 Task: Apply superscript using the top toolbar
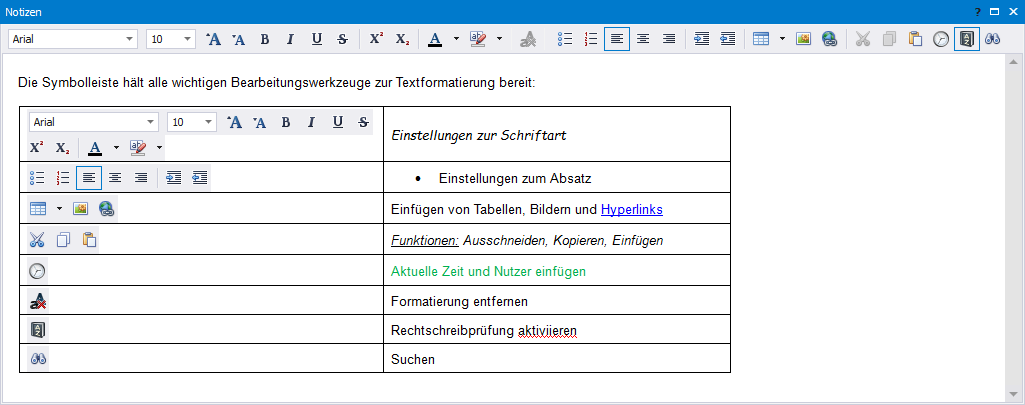coord(376,39)
